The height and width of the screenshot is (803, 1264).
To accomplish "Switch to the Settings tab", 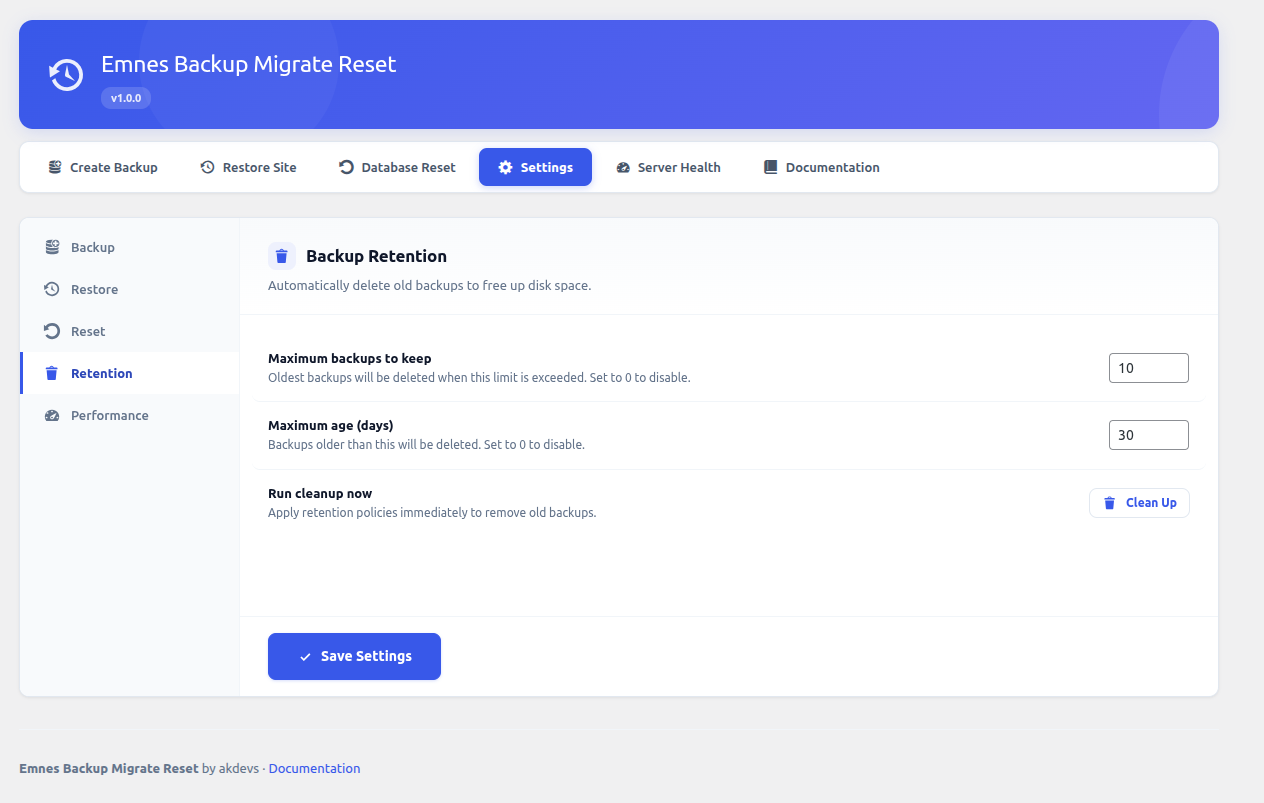I will pyautogui.click(x=535, y=167).
